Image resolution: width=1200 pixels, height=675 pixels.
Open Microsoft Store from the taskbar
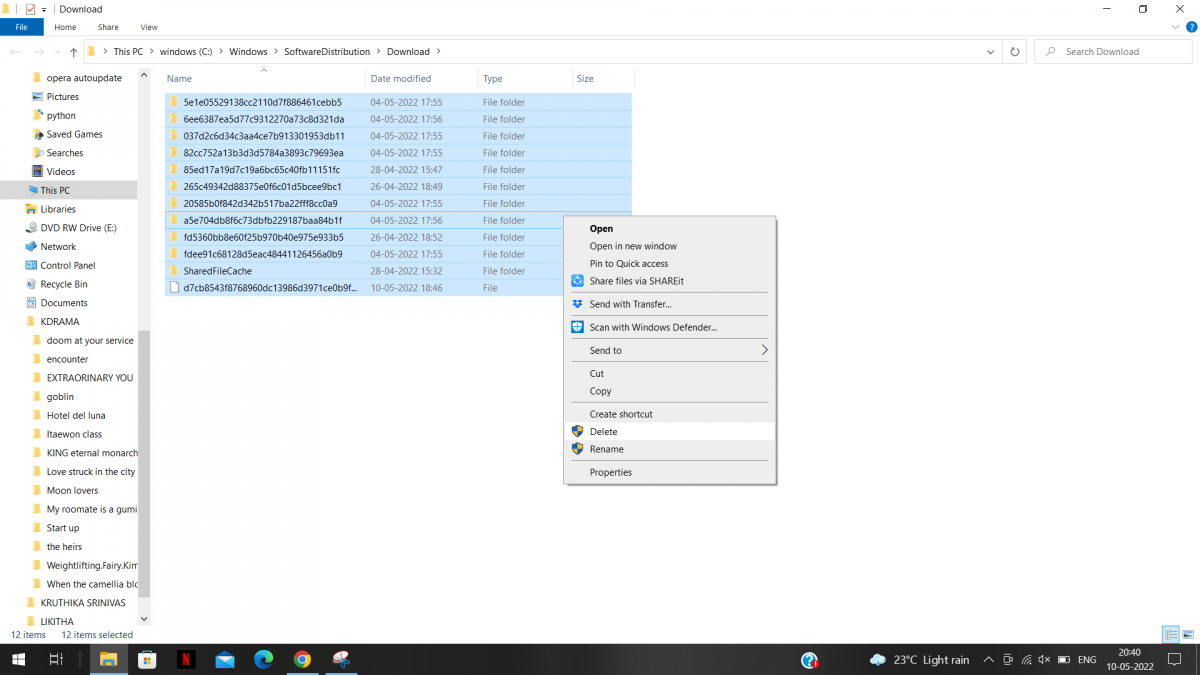coord(147,660)
